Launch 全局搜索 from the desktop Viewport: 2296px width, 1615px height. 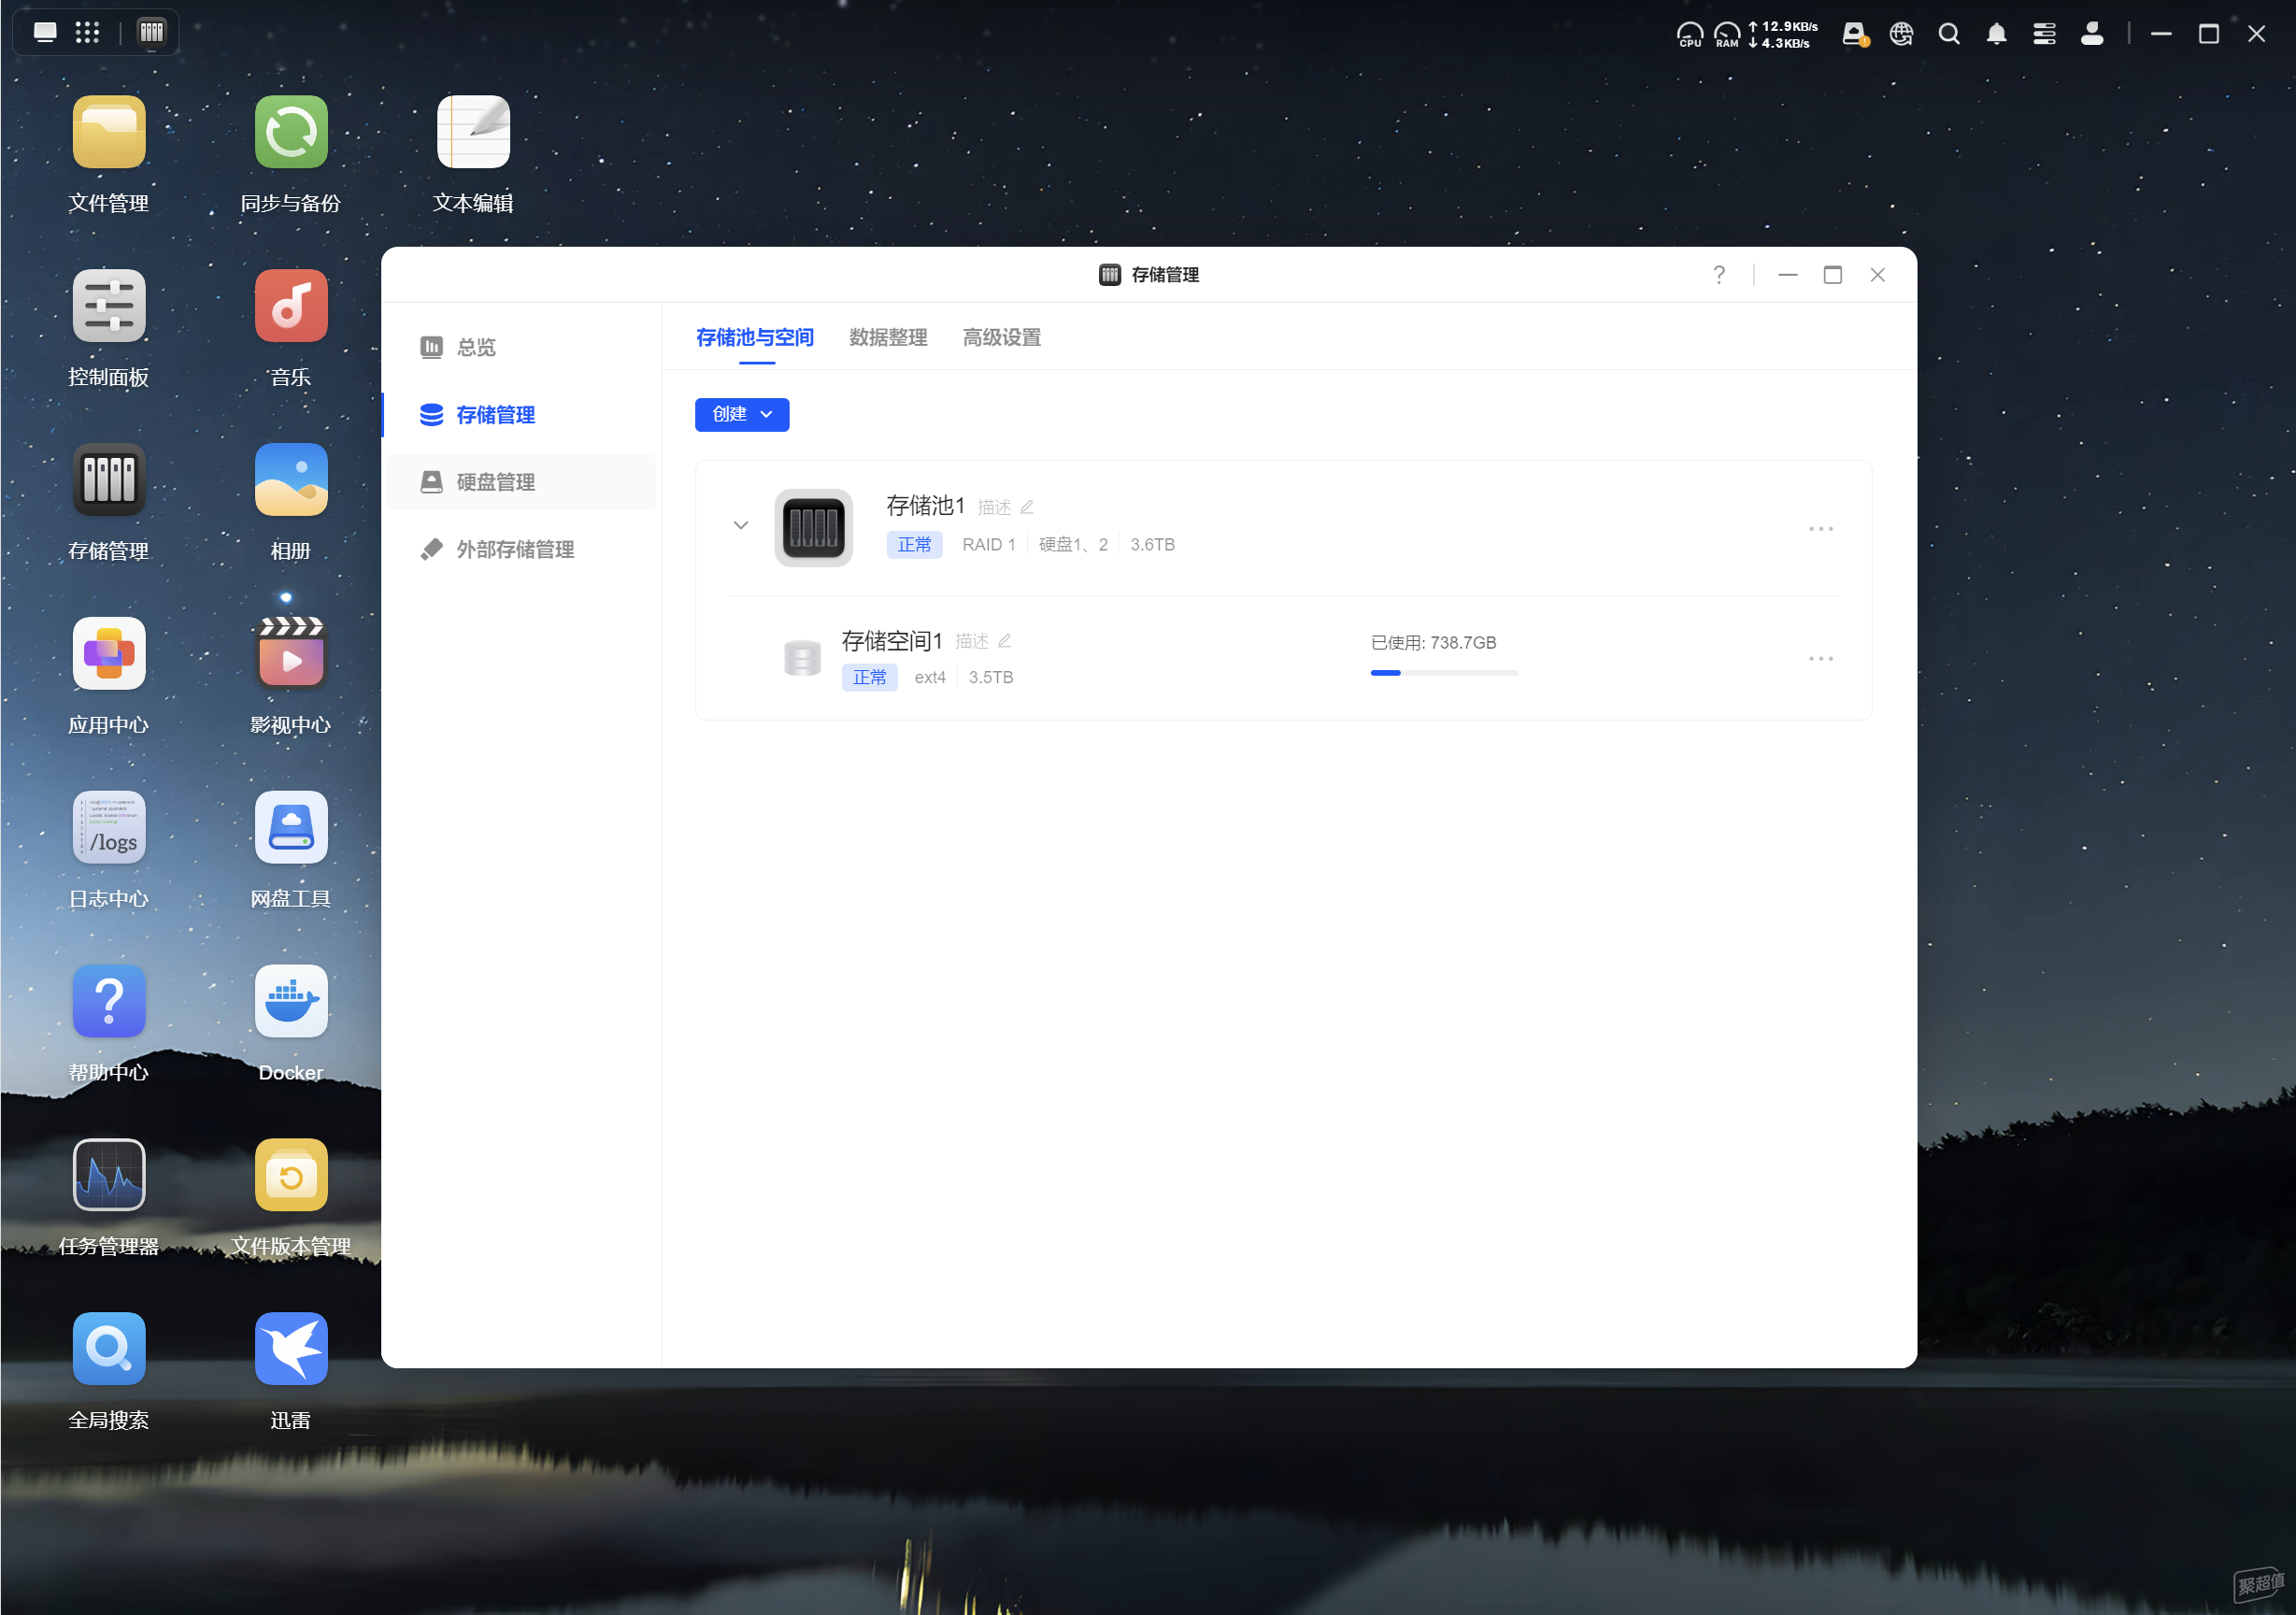[108, 1349]
